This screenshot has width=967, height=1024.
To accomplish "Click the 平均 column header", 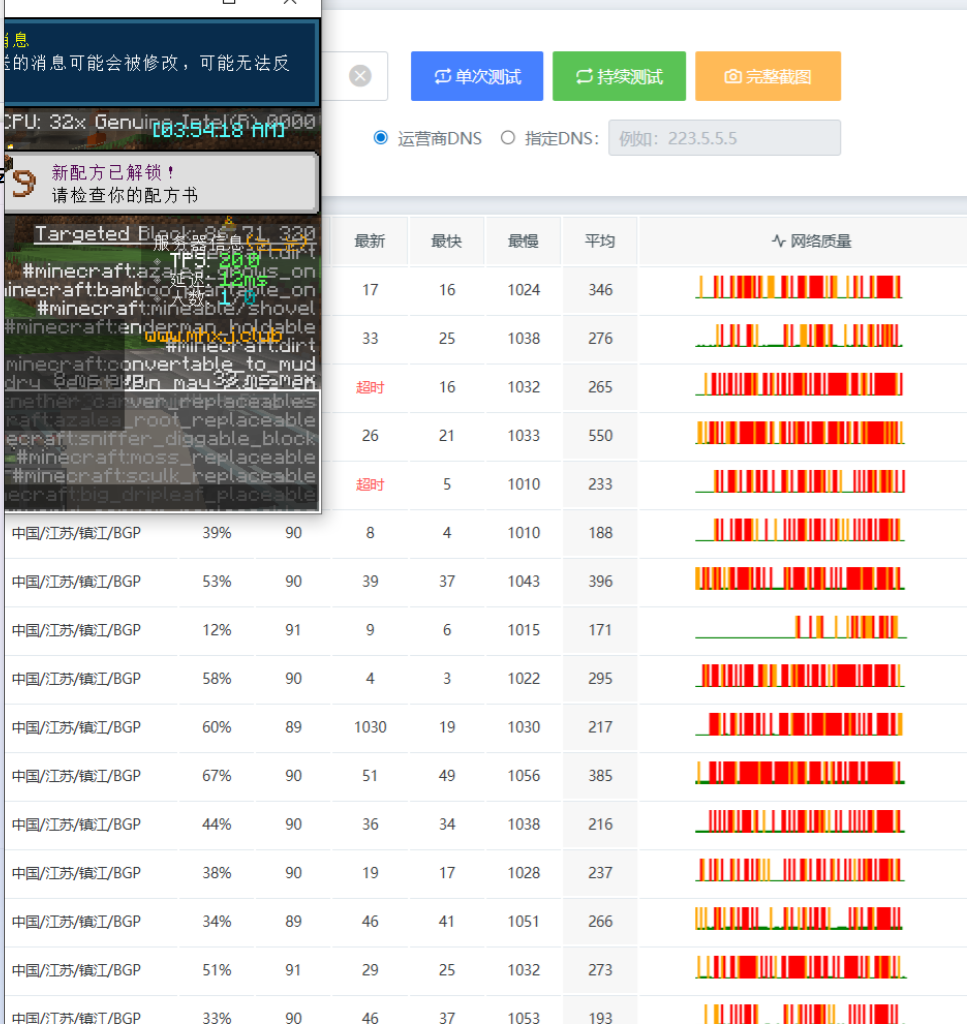I will click(599, 240).
